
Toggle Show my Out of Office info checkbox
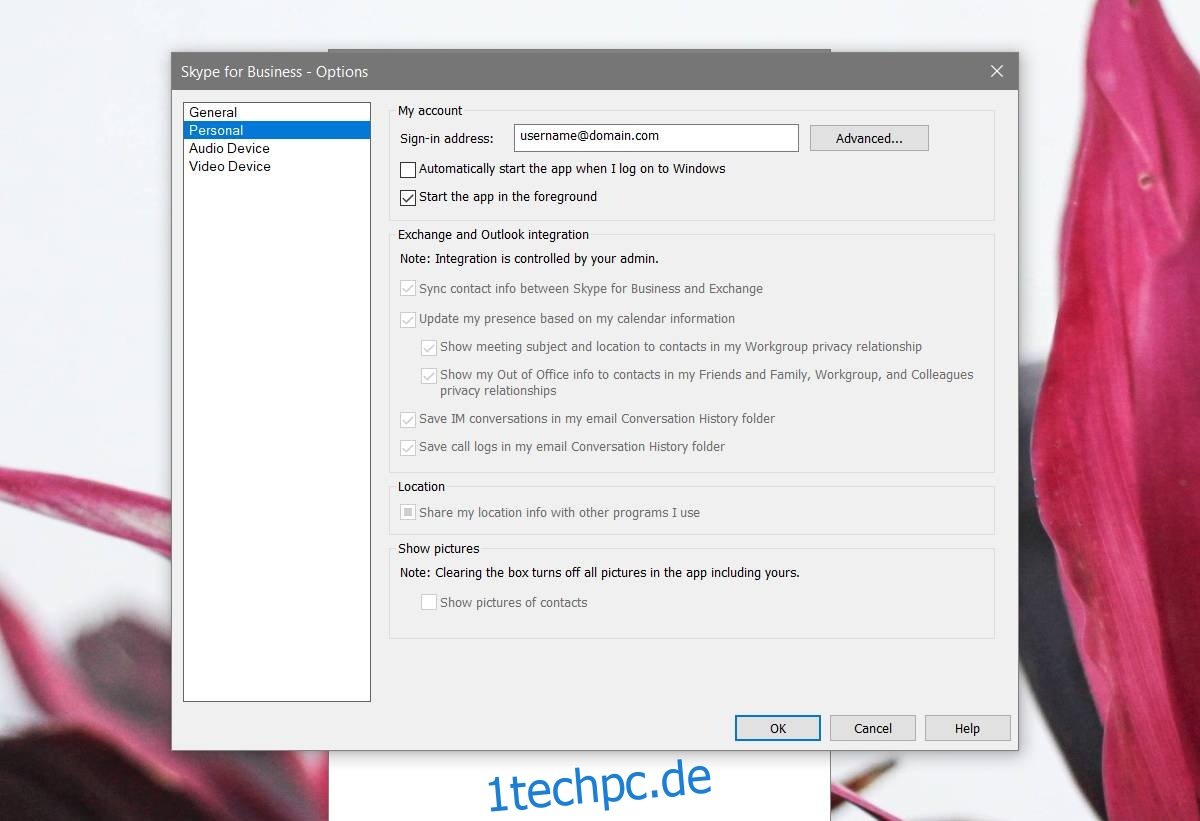click(x=429, y=376)
